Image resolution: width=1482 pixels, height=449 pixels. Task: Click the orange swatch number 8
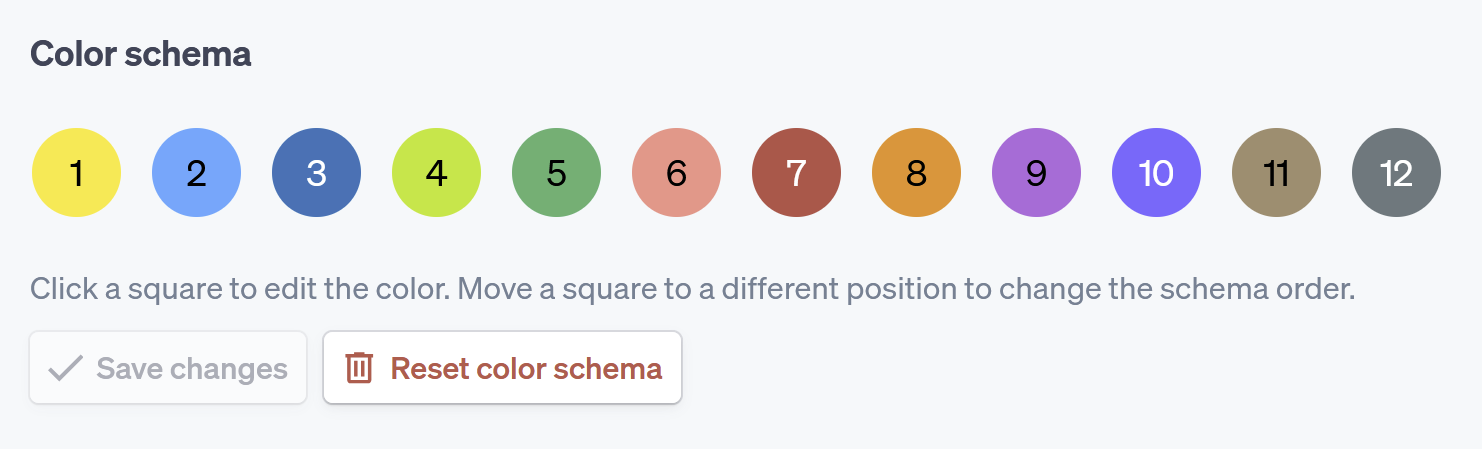(x=916, y=173)
